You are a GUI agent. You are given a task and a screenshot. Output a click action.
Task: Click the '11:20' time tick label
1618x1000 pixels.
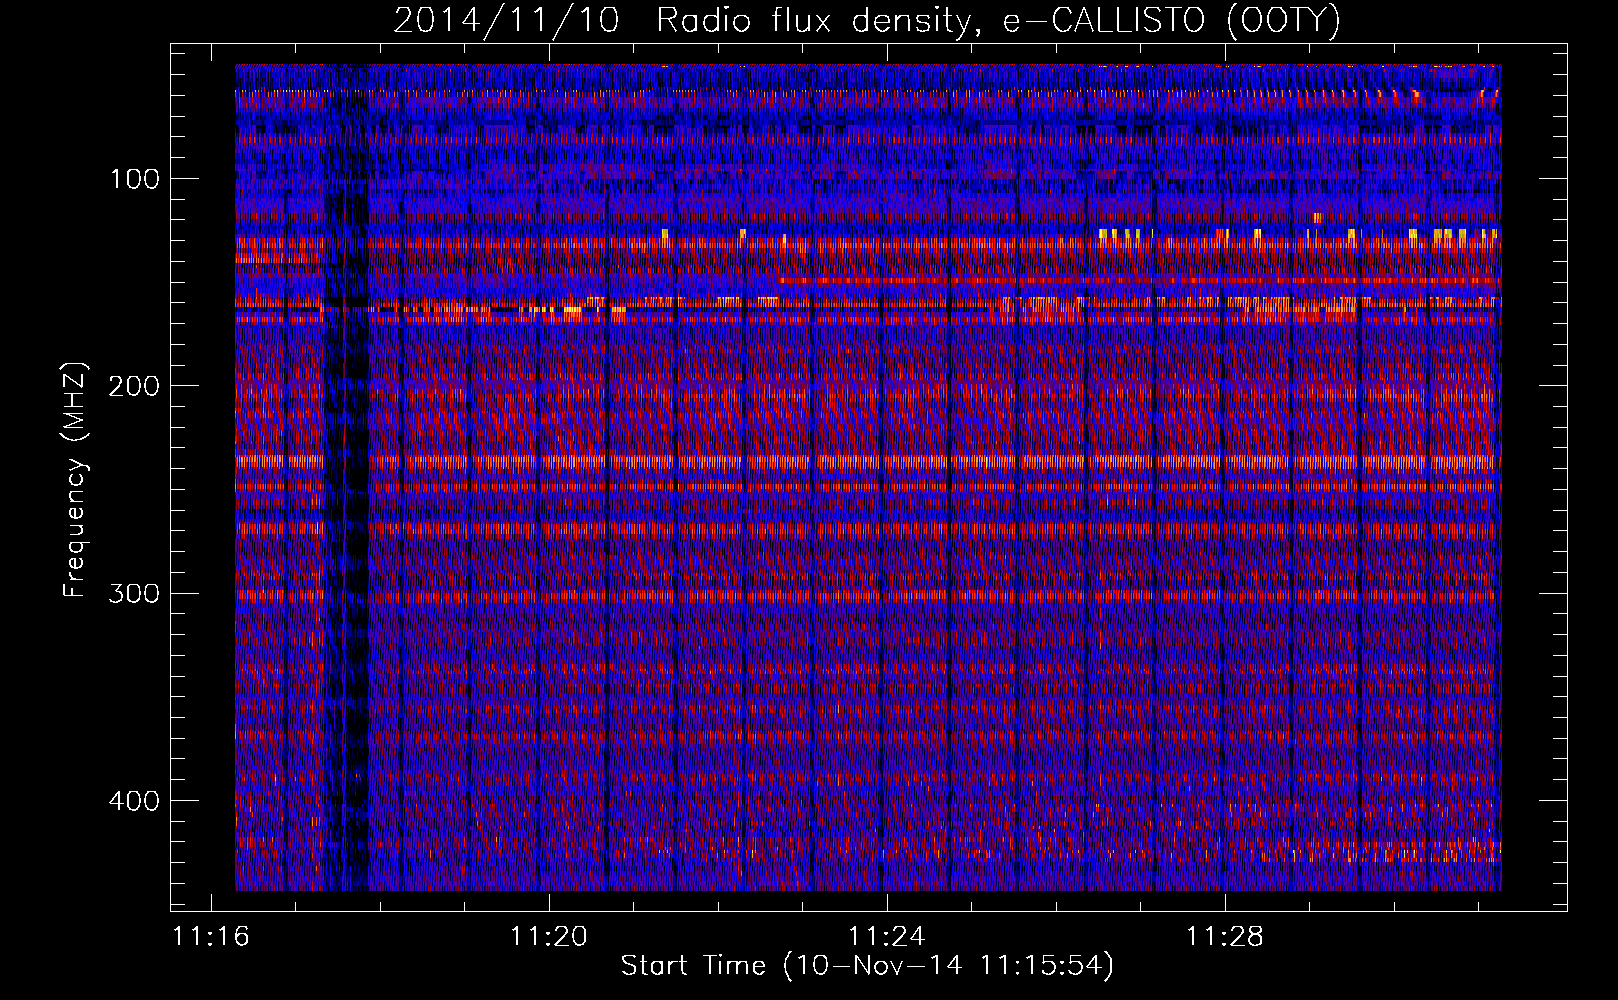pyautogui.click(x=549, y=937)
